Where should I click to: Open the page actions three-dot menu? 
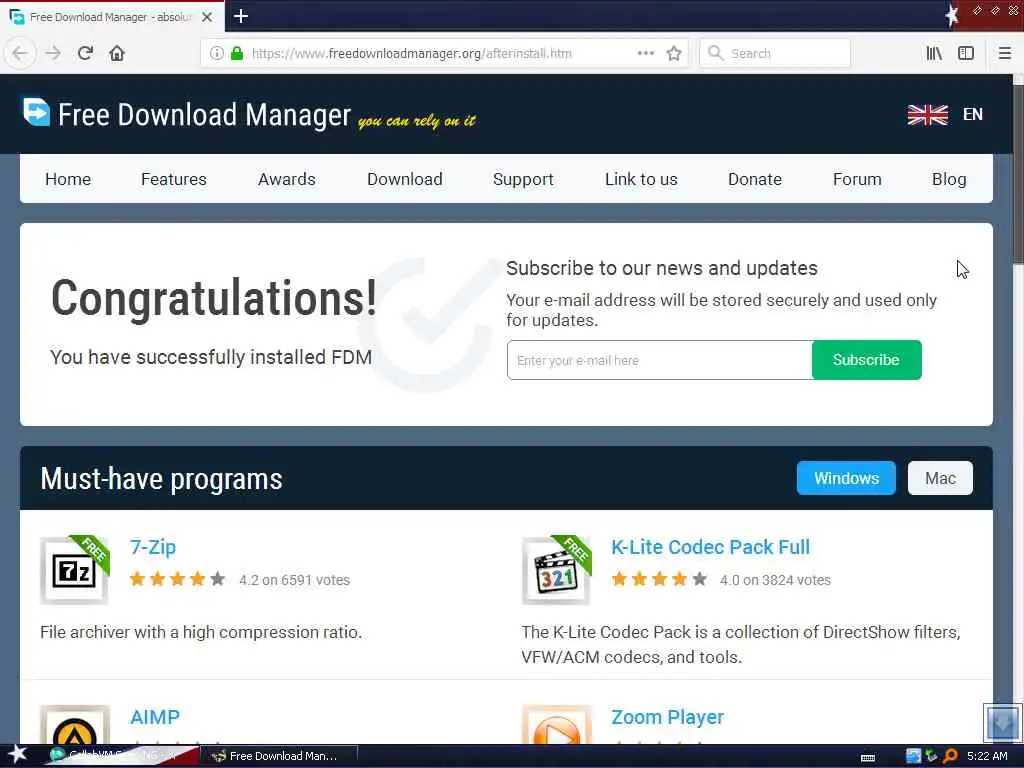[x=645, y=53]
